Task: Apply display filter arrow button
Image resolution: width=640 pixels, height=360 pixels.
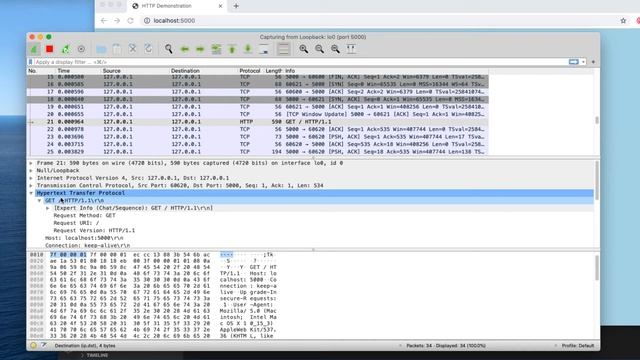Action: (x=574, y=62)
